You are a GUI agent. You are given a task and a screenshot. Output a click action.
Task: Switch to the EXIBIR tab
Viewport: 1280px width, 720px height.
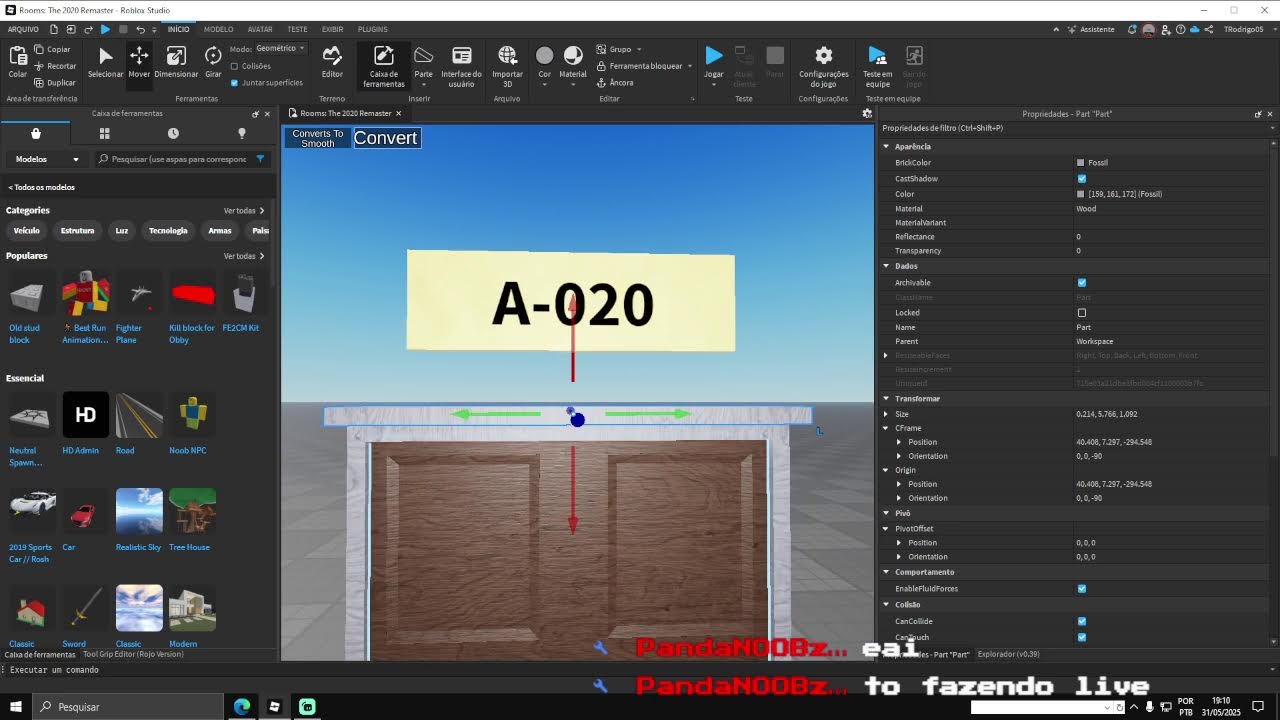pos(332,29)
